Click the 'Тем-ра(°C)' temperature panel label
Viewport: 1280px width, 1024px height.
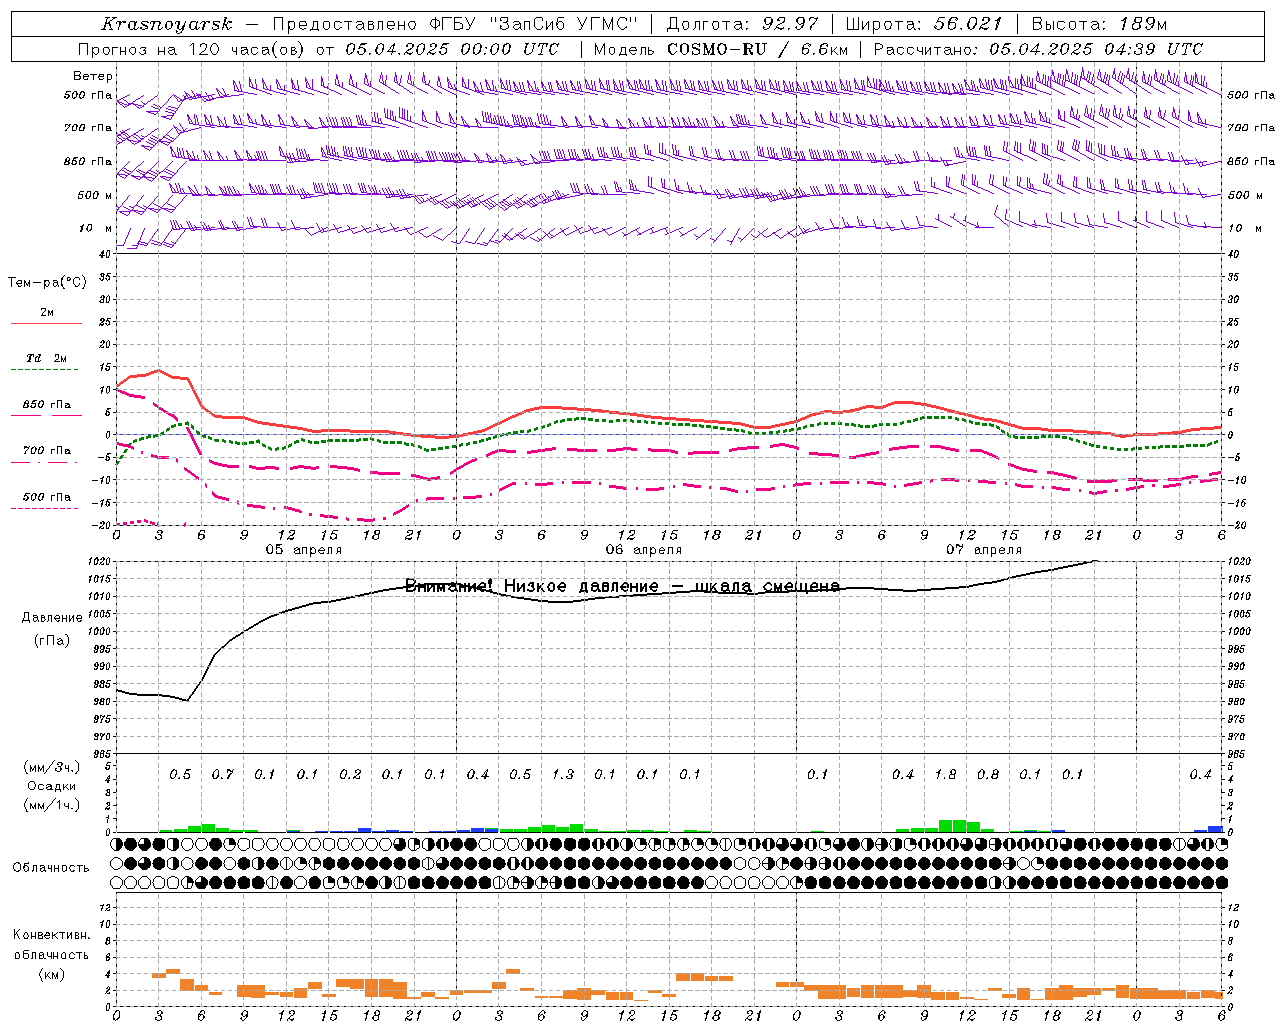tap(47, 283)
